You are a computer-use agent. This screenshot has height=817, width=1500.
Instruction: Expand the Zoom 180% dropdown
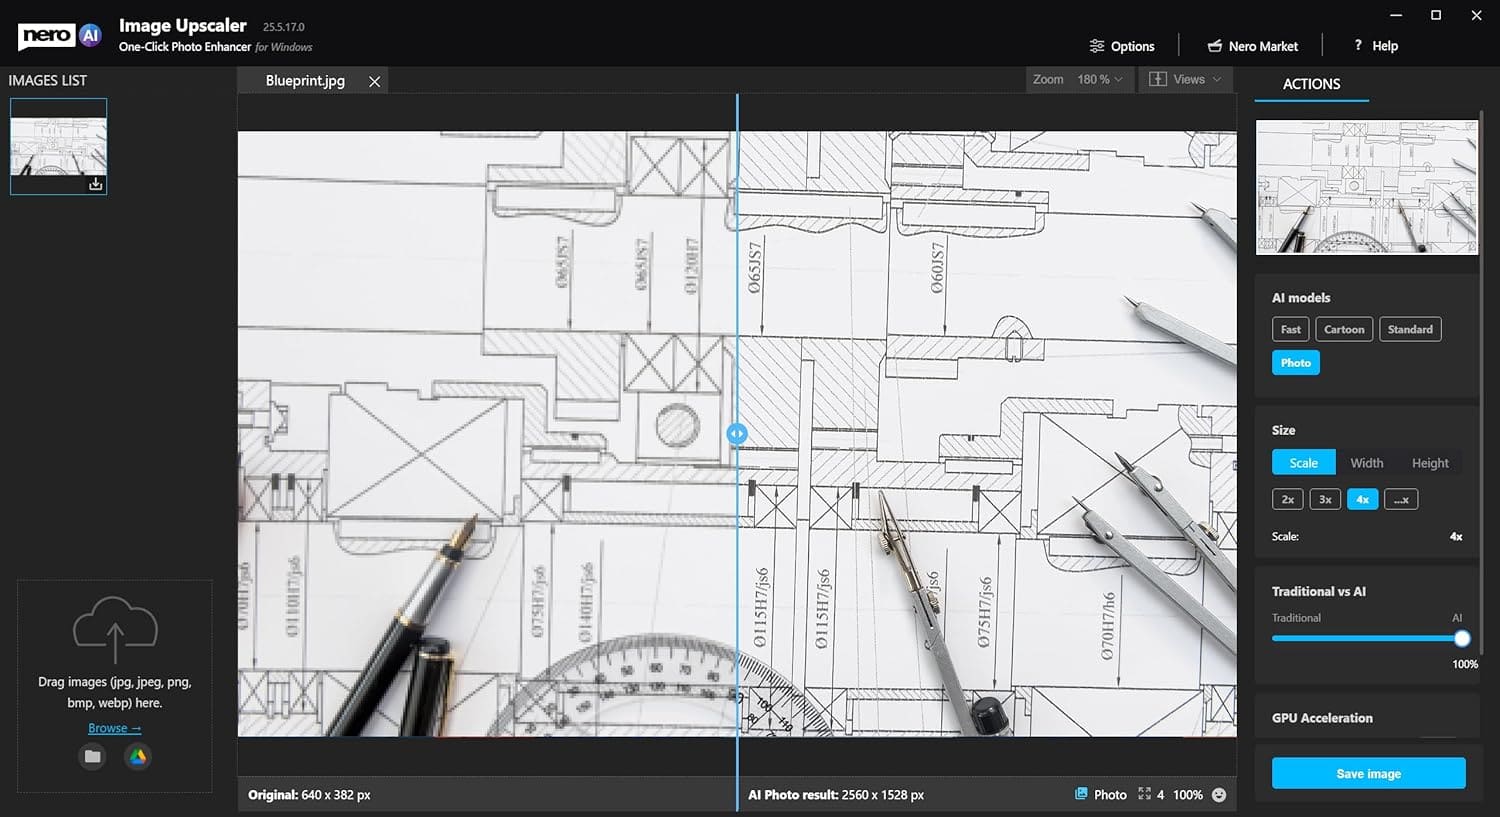(1080, 80)
